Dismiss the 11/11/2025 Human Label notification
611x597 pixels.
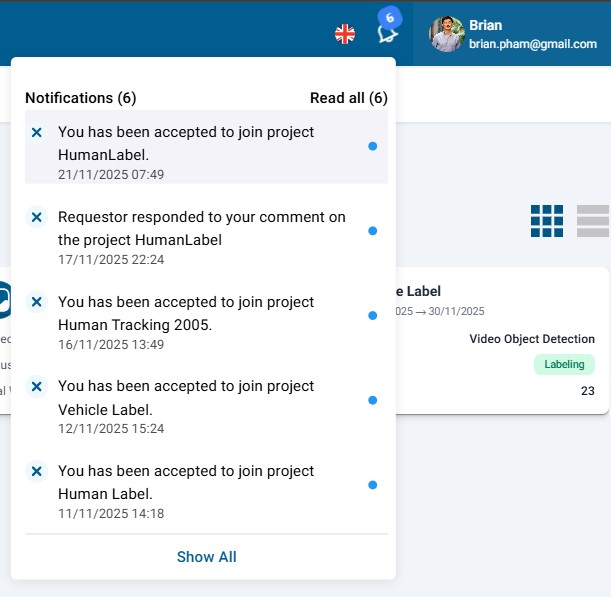(37, 471)
